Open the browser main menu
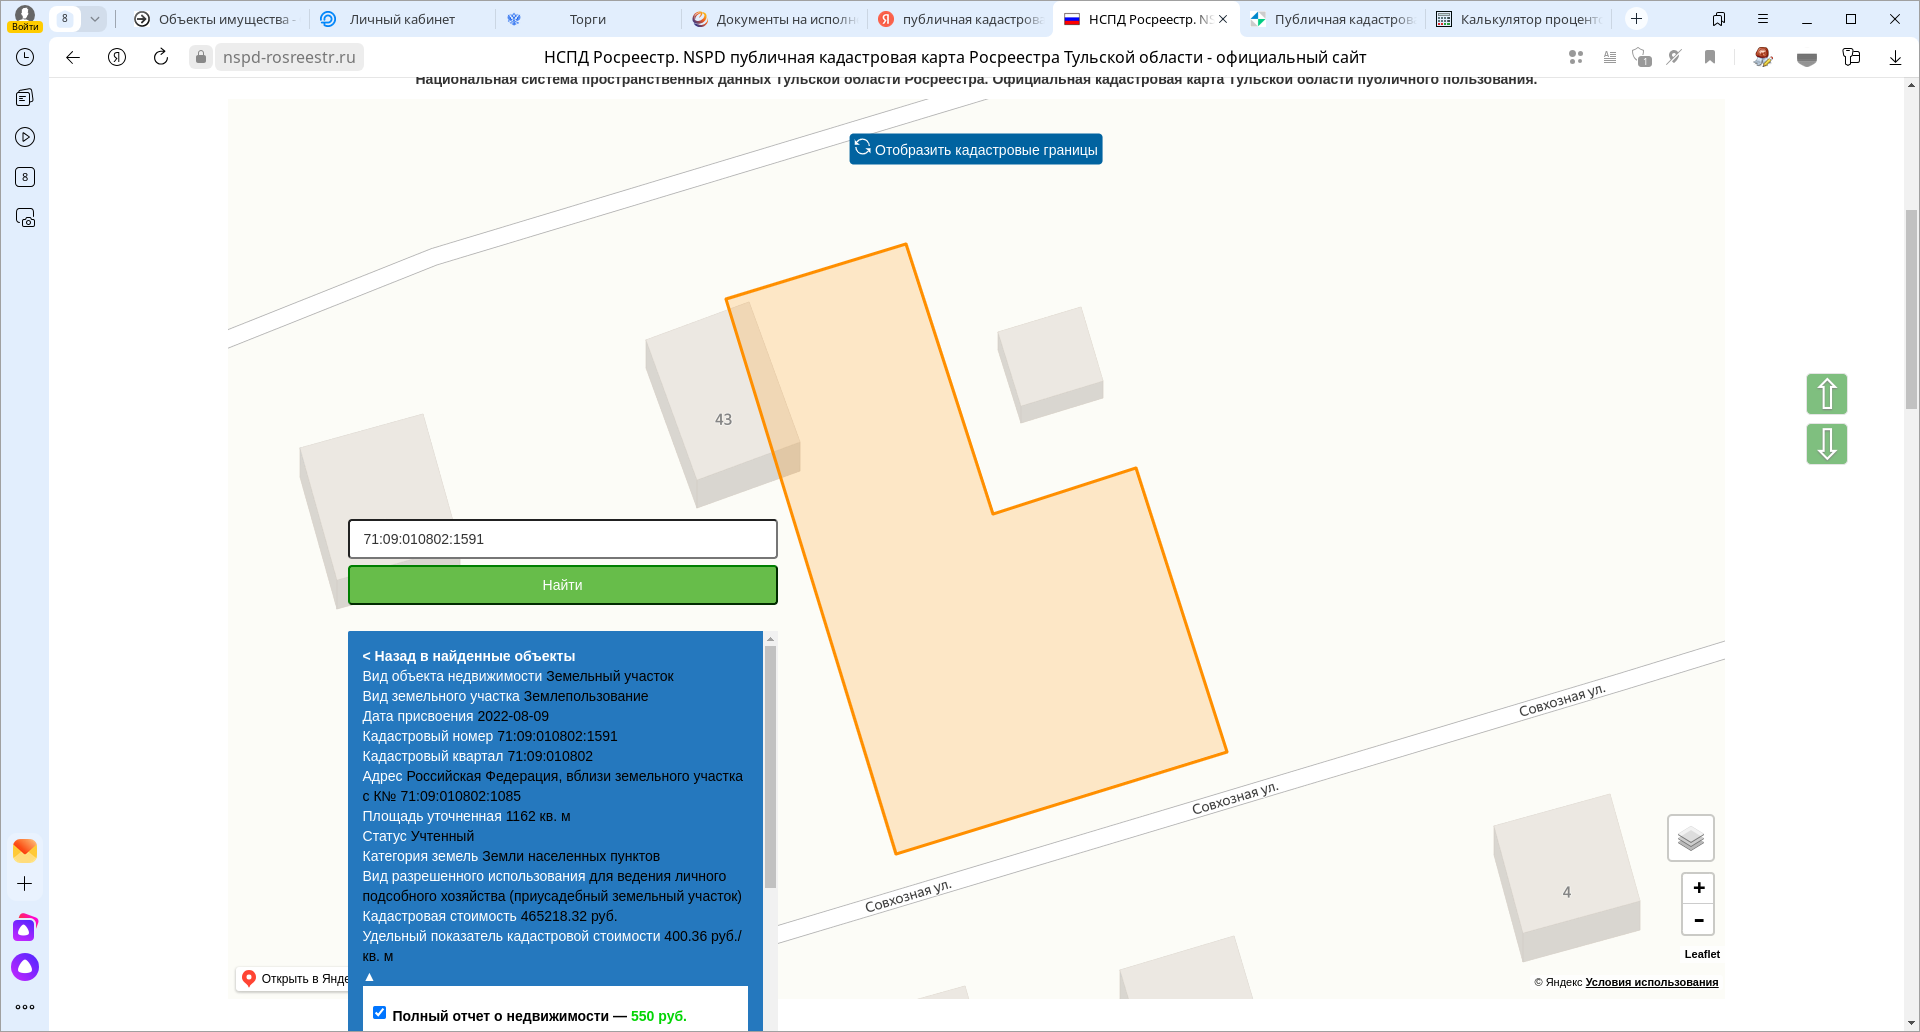Viewport: 1920px width, 1032px height. pos(1762,19)
